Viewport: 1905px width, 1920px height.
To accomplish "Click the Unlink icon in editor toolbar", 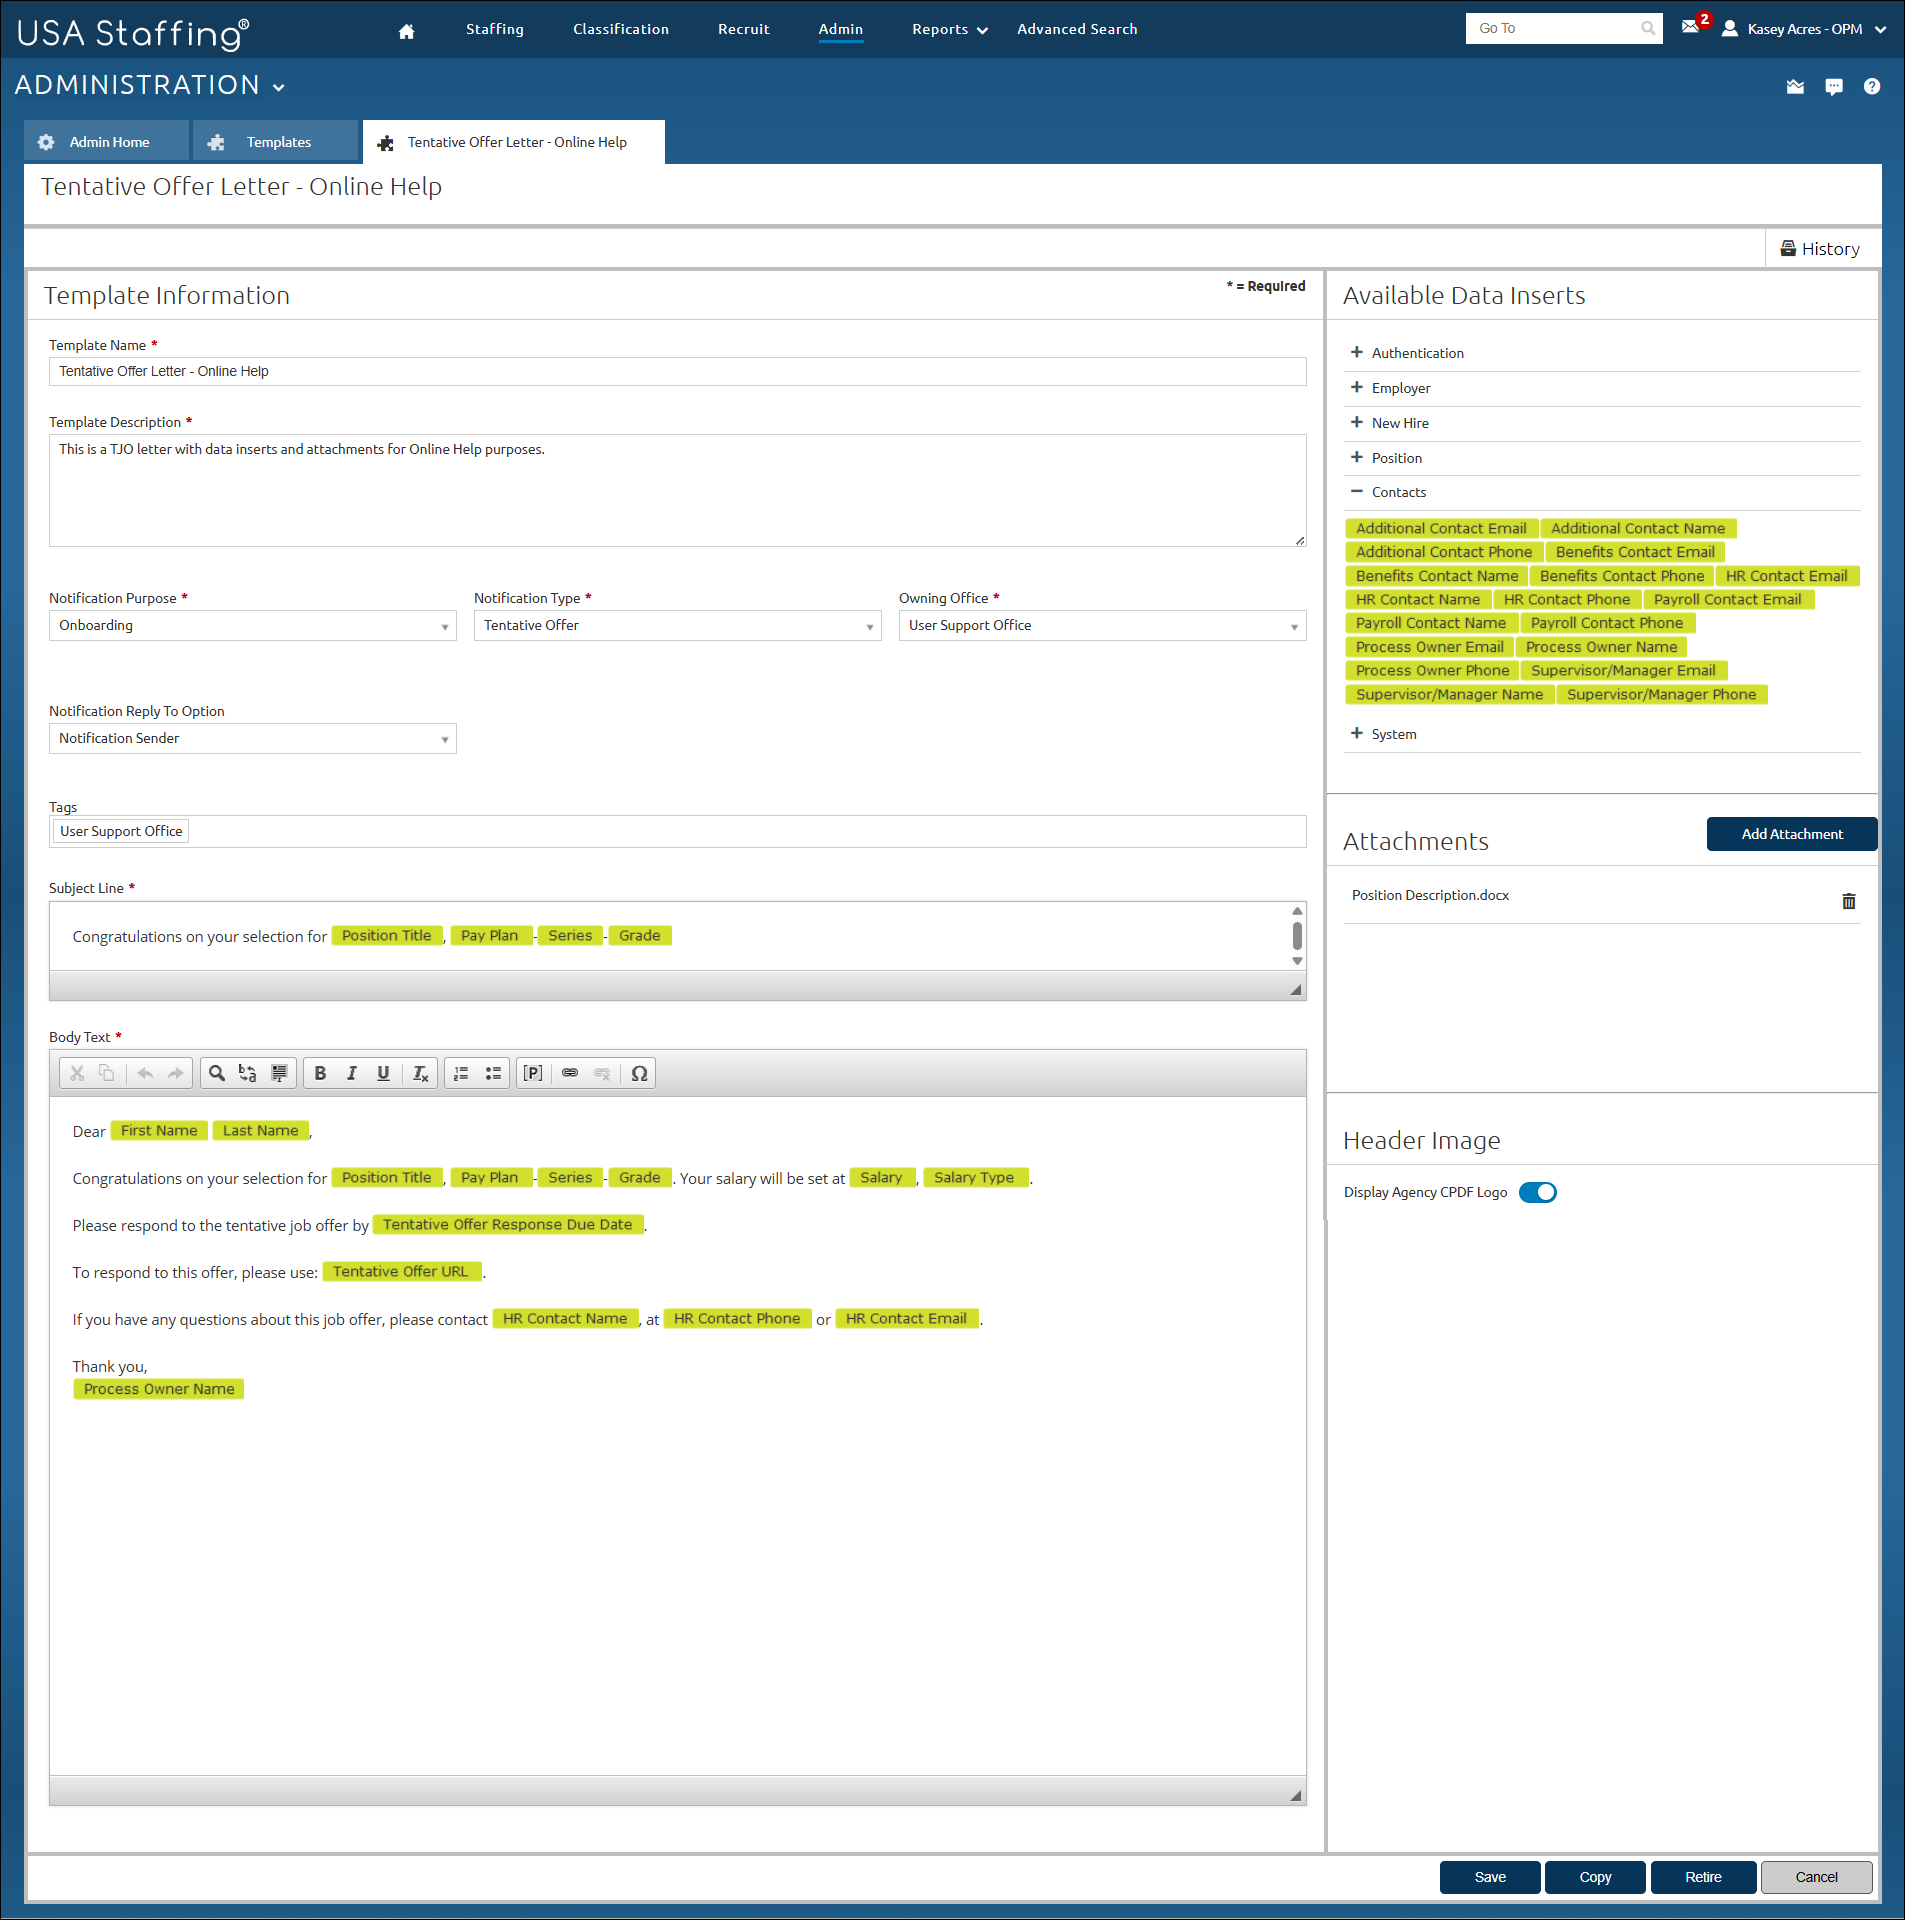I will 602,1073.
